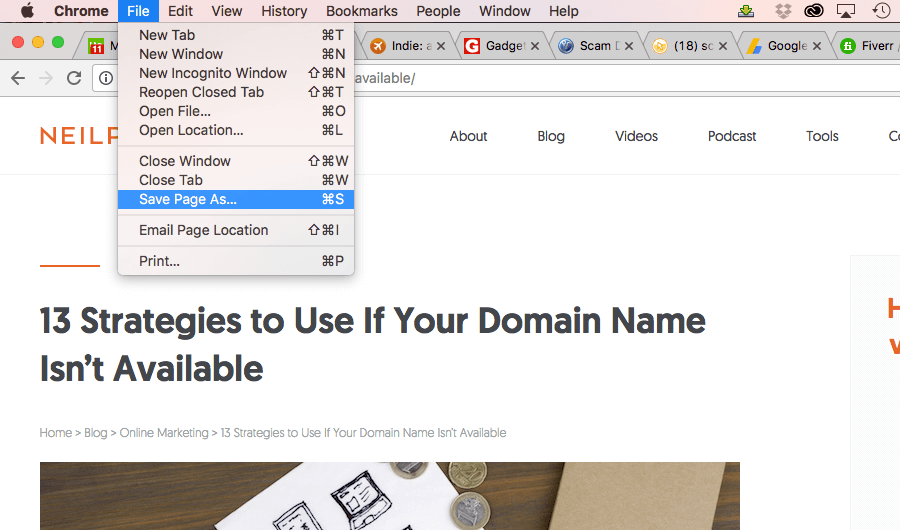Image resolution: width=900 pixels, height=530 pixels.
Task: Choose Print… from File menu
Action: [236, 261]
